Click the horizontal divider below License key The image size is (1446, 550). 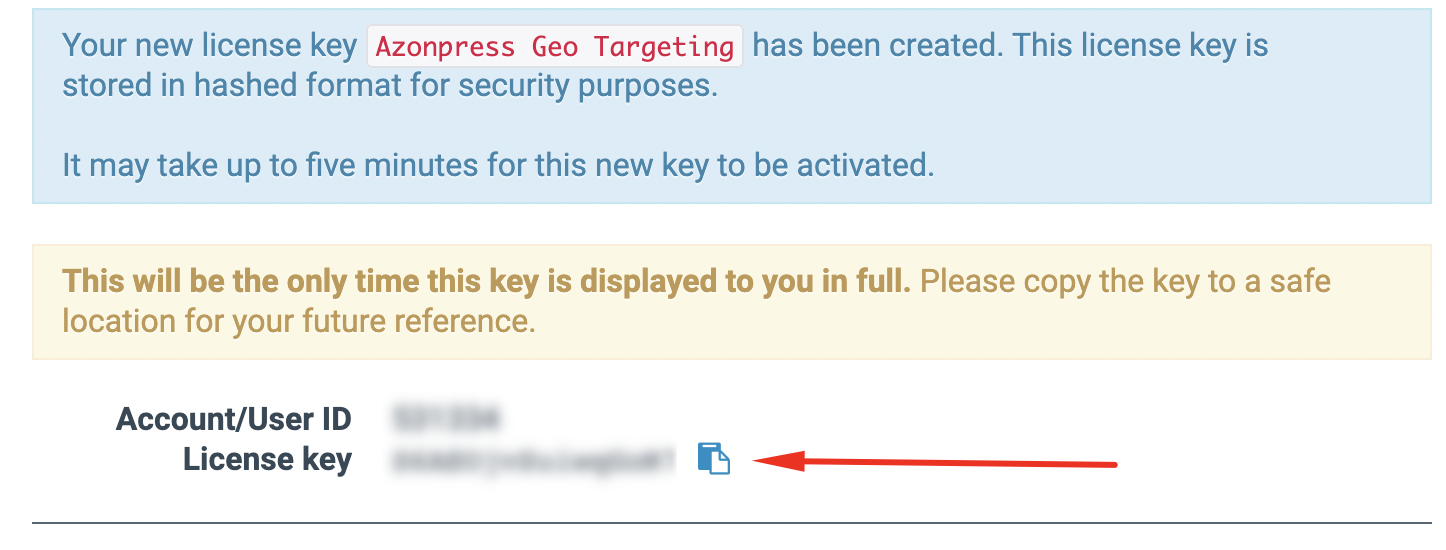(x=732, y=522)
